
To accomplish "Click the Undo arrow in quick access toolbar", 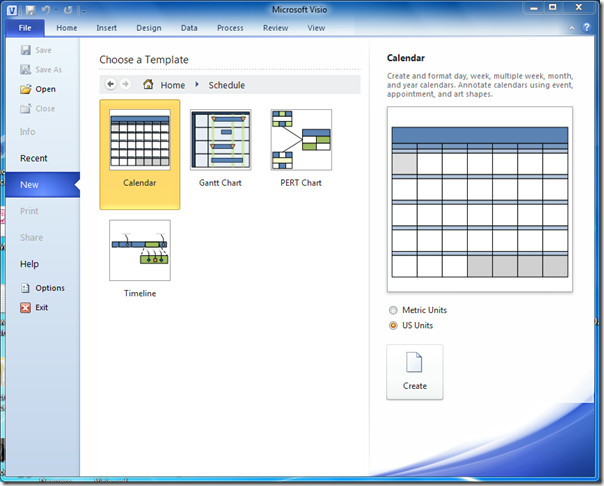I will click(x=45, y=10).
